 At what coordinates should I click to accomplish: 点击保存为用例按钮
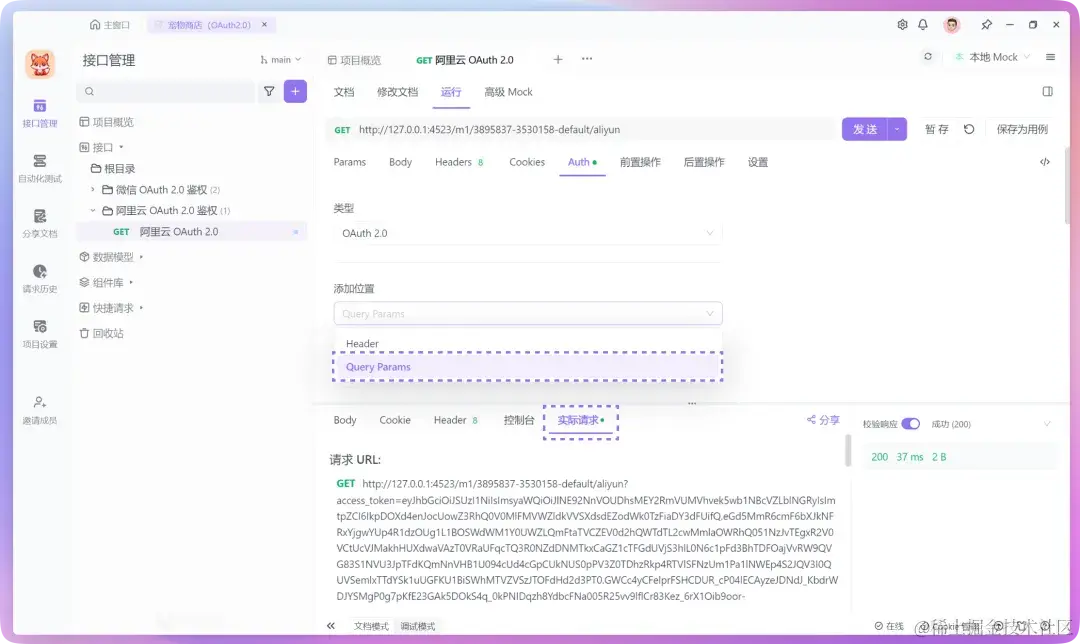click(1021, 130)
